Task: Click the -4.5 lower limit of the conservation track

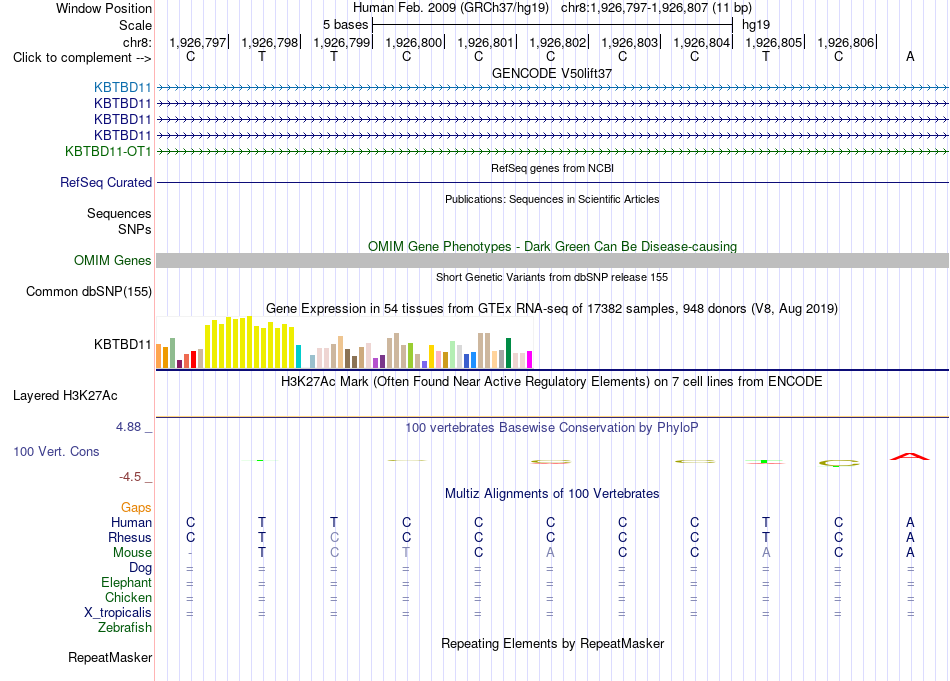Action: (x=130, y=477)
